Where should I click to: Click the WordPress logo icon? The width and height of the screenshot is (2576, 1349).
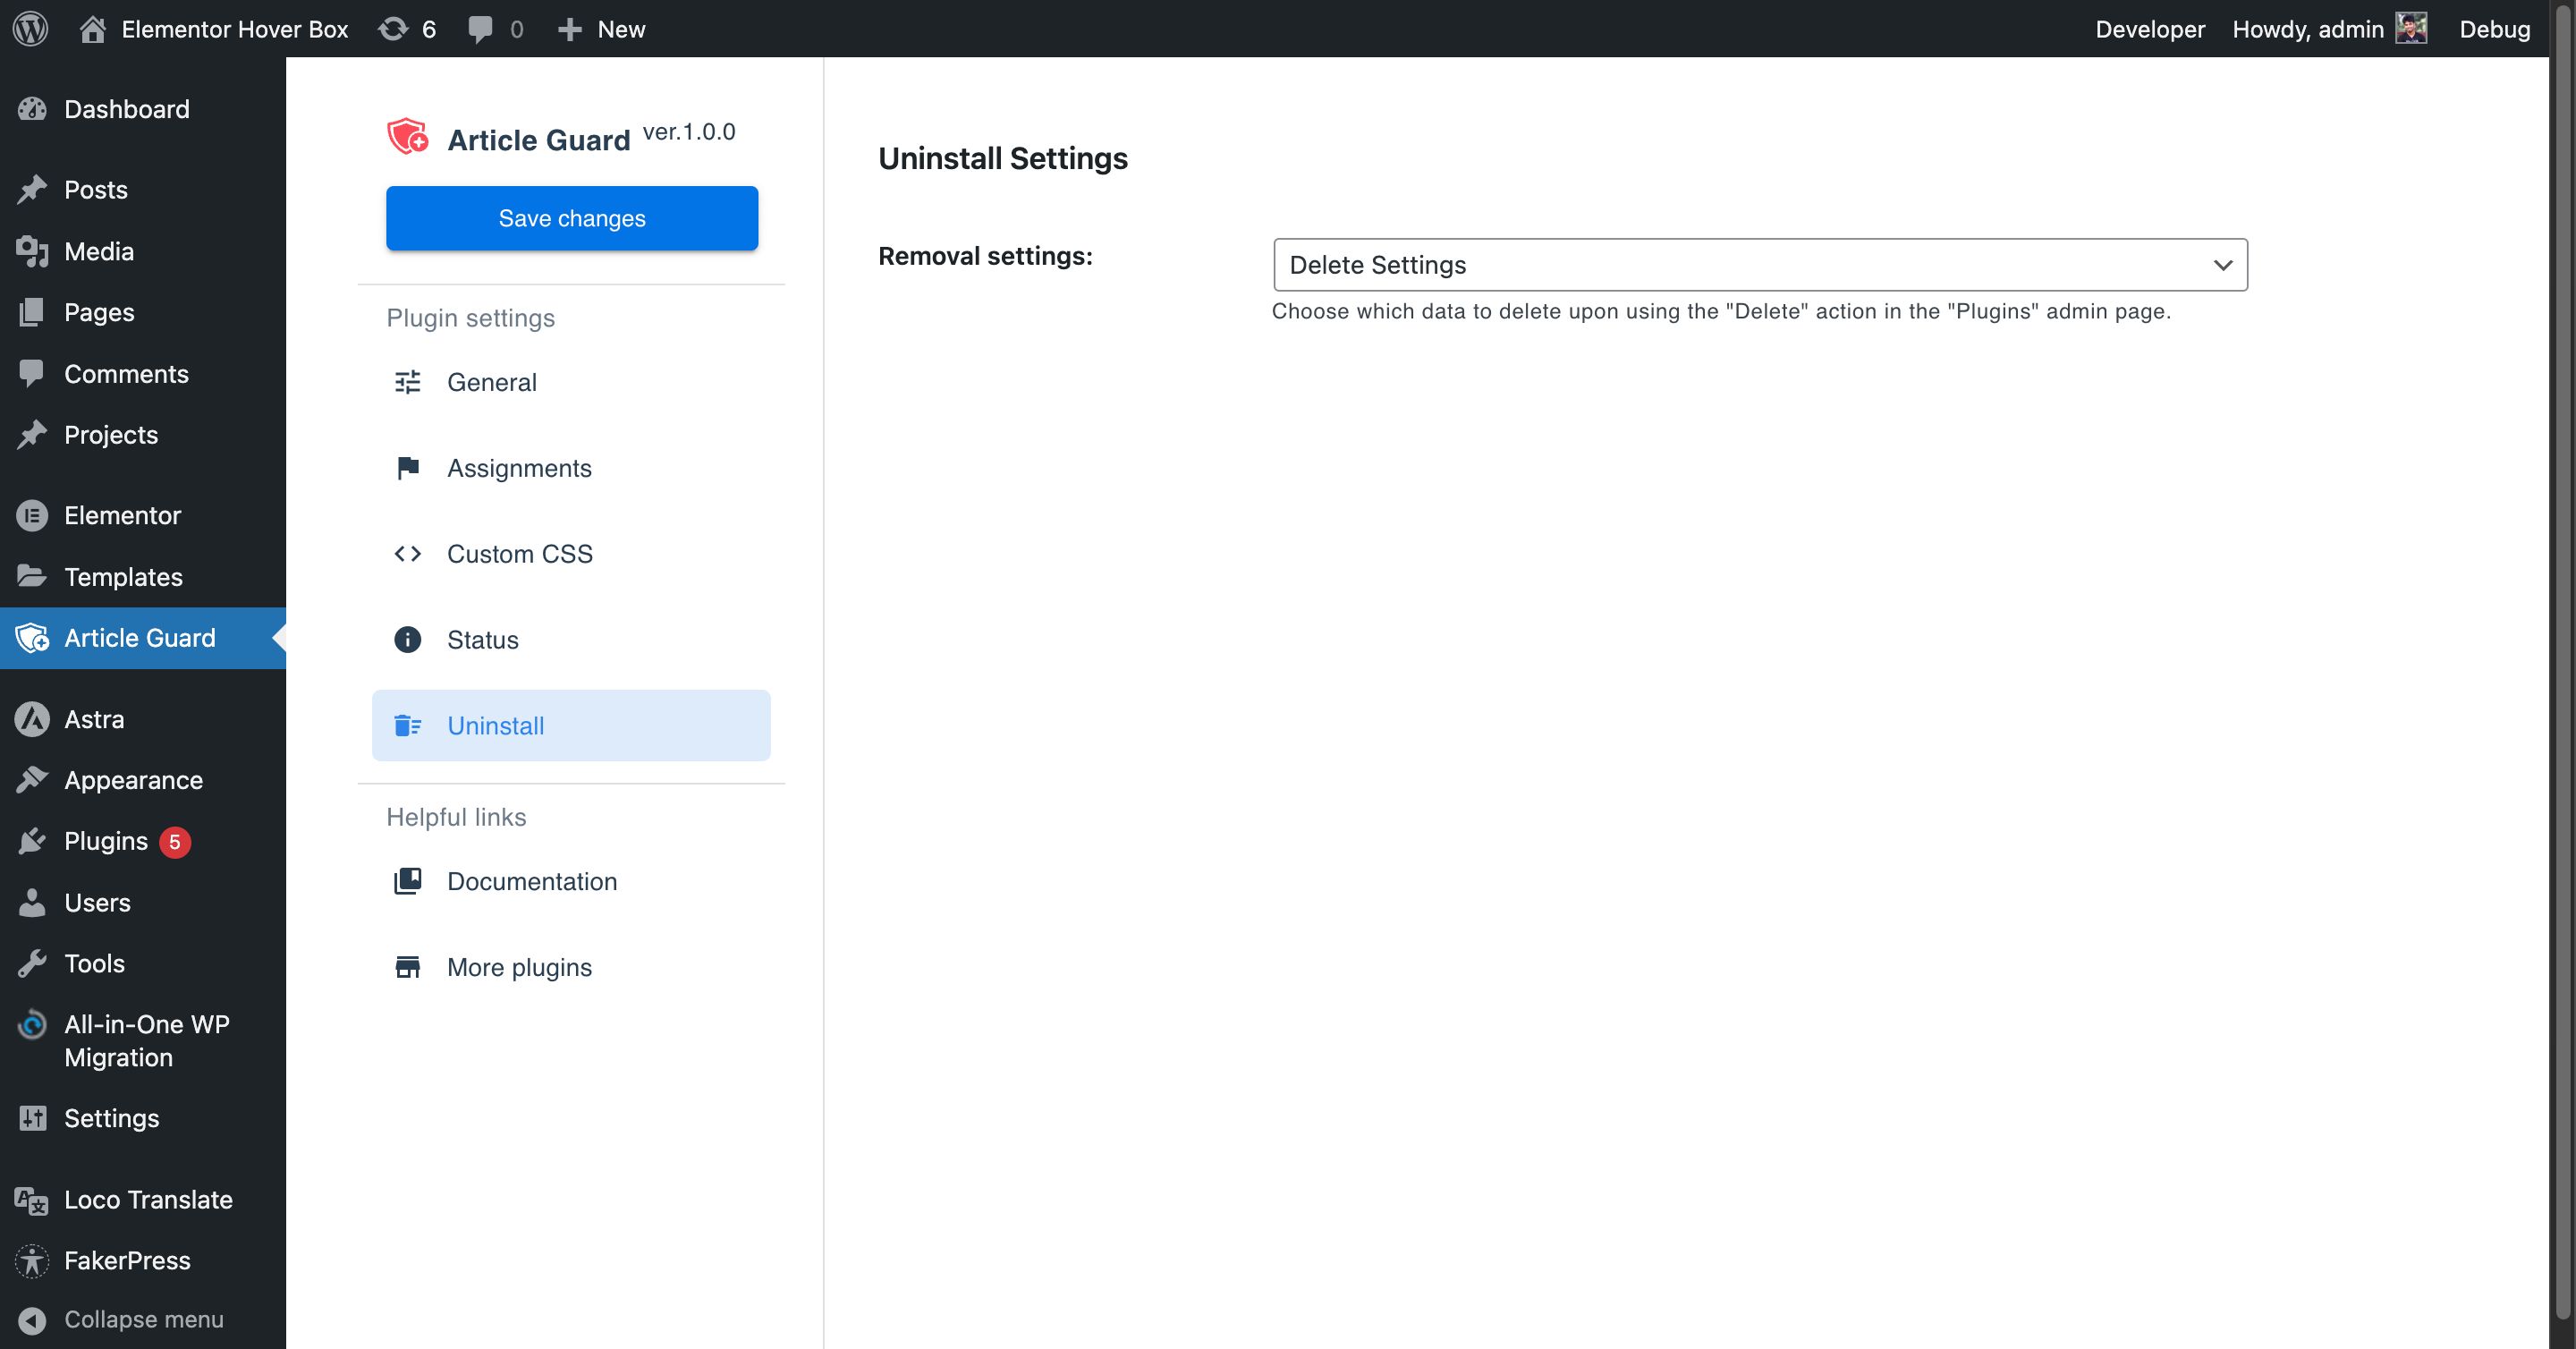pyautogui.click(x=30, y=28)
